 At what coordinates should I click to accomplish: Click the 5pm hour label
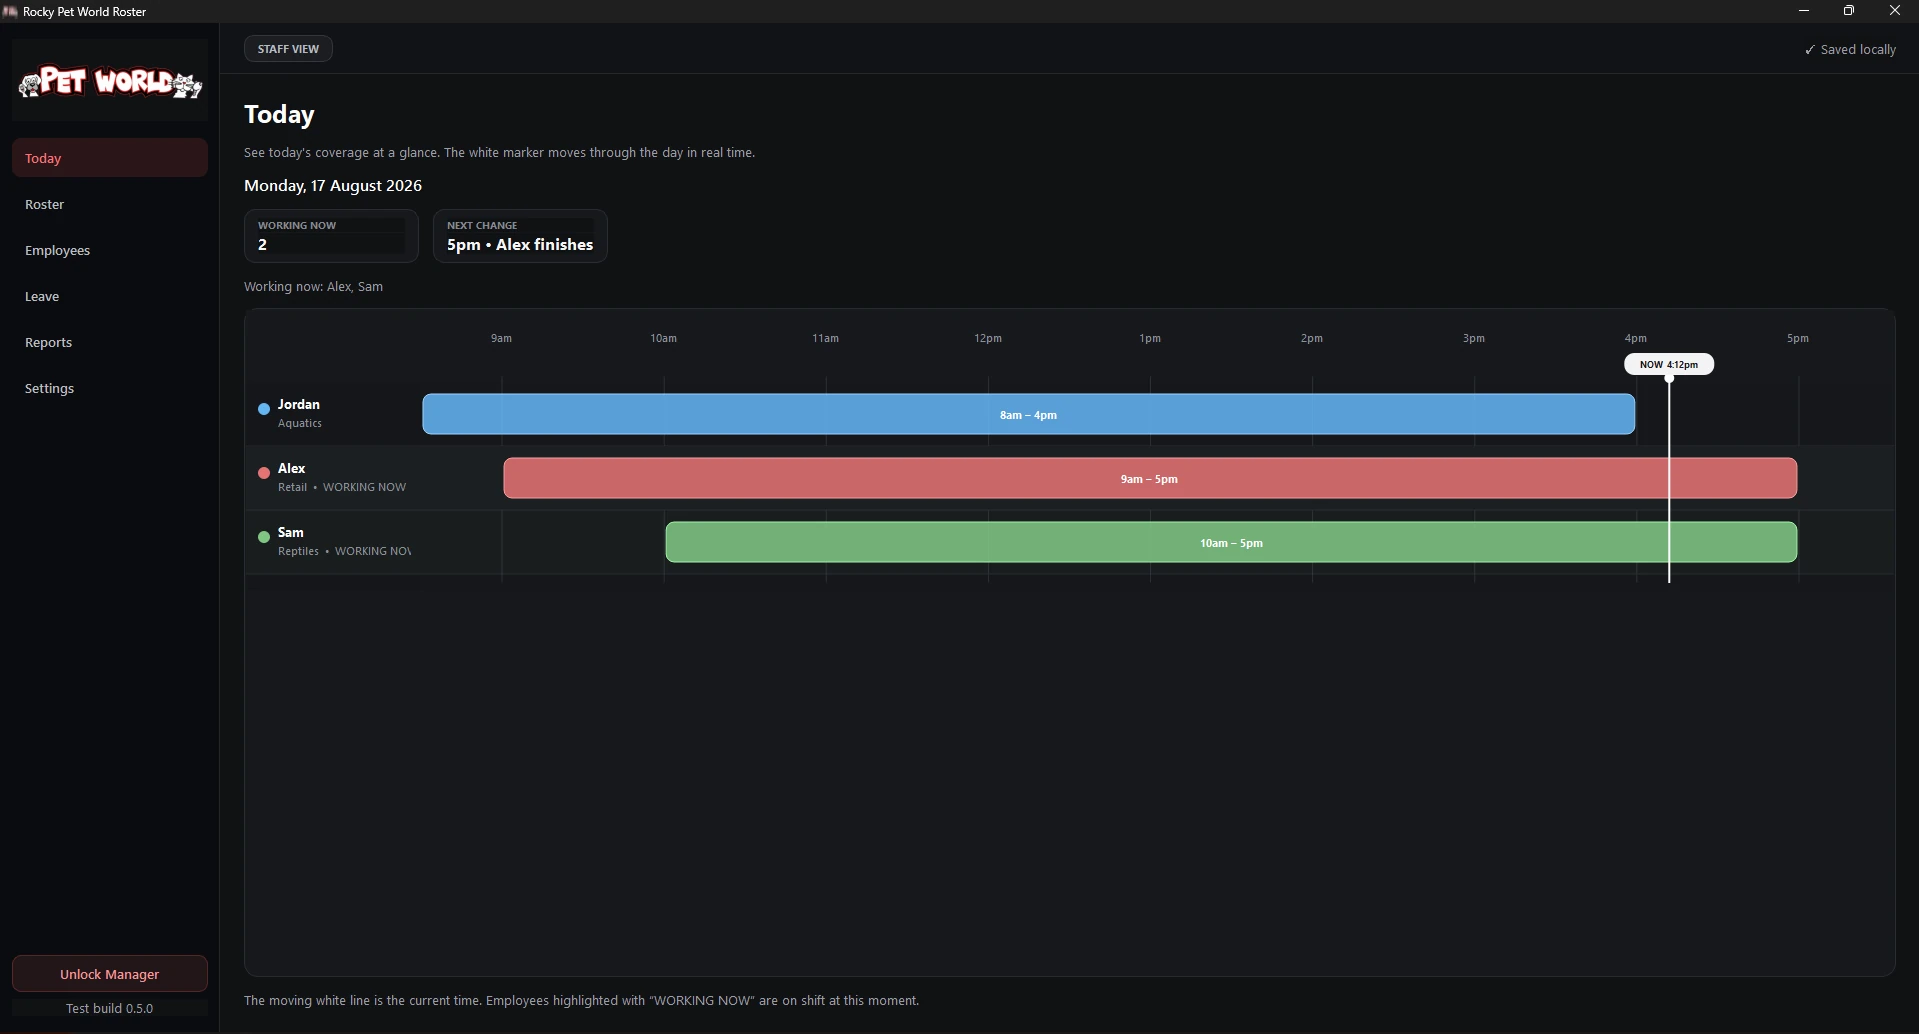(x=1798, y=338)
